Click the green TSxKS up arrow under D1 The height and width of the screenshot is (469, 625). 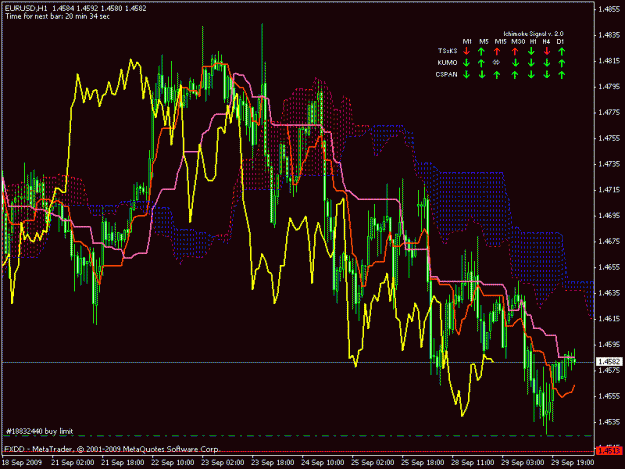pos(562,51)
